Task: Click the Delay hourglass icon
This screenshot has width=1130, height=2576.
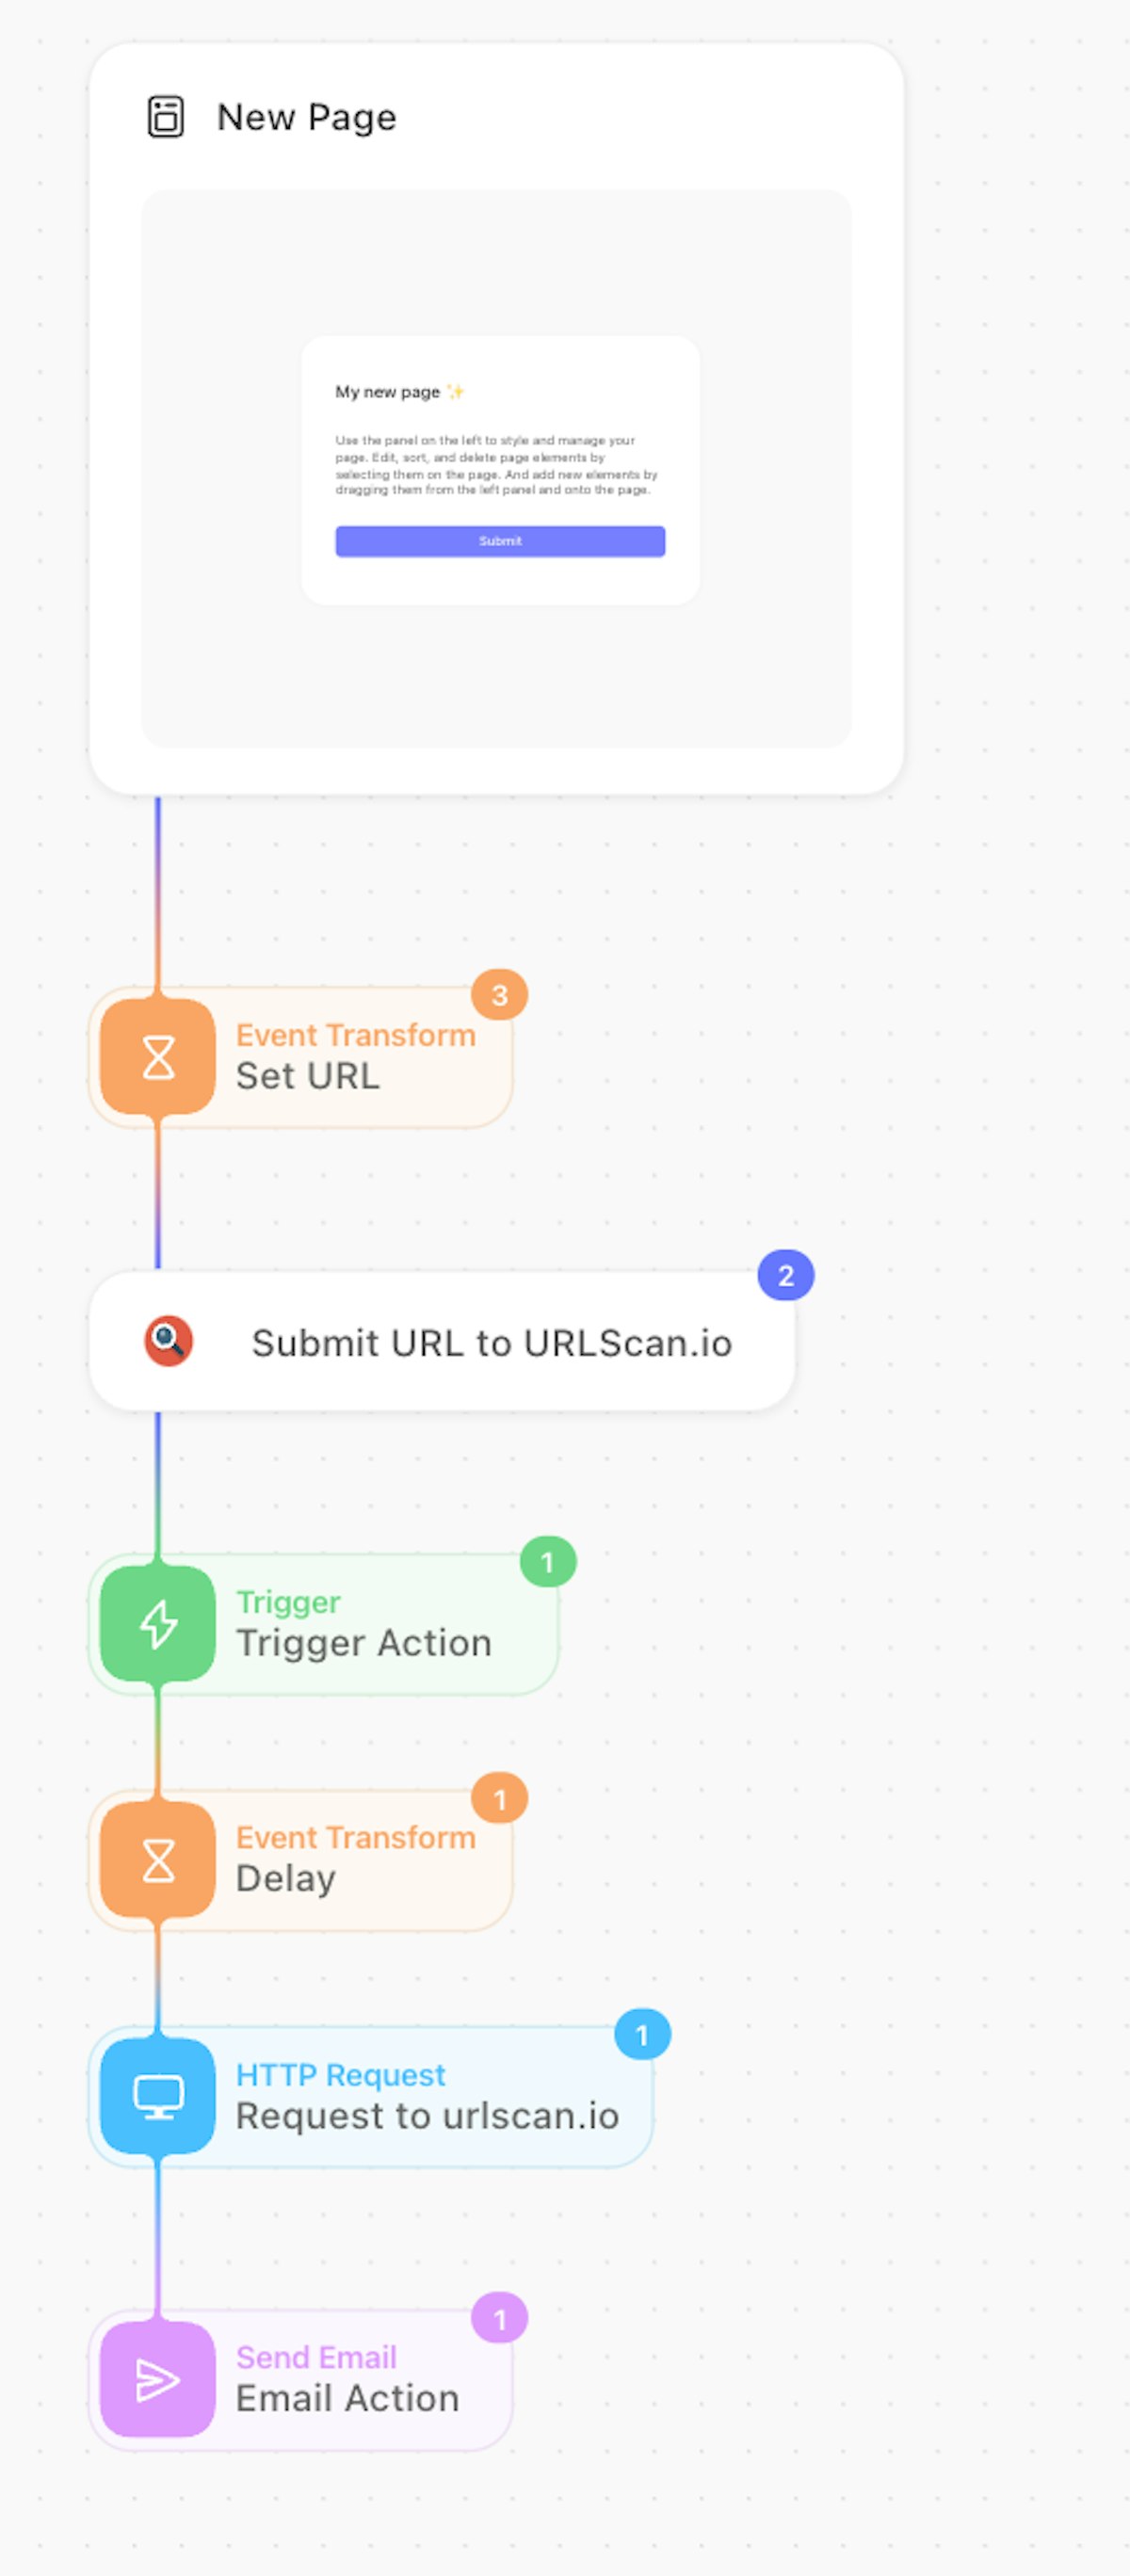Action: pyautogui.click(x=158, y=1860)
